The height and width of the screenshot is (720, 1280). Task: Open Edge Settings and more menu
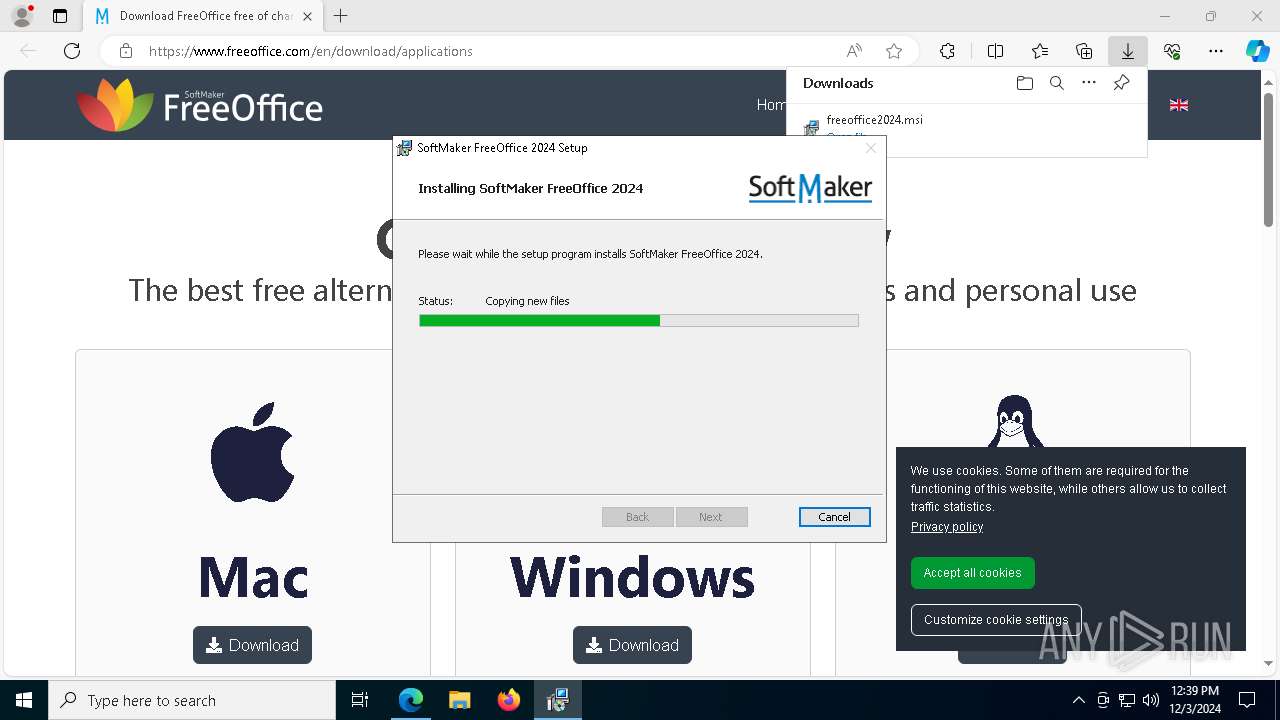click(x=1216, y=51)
